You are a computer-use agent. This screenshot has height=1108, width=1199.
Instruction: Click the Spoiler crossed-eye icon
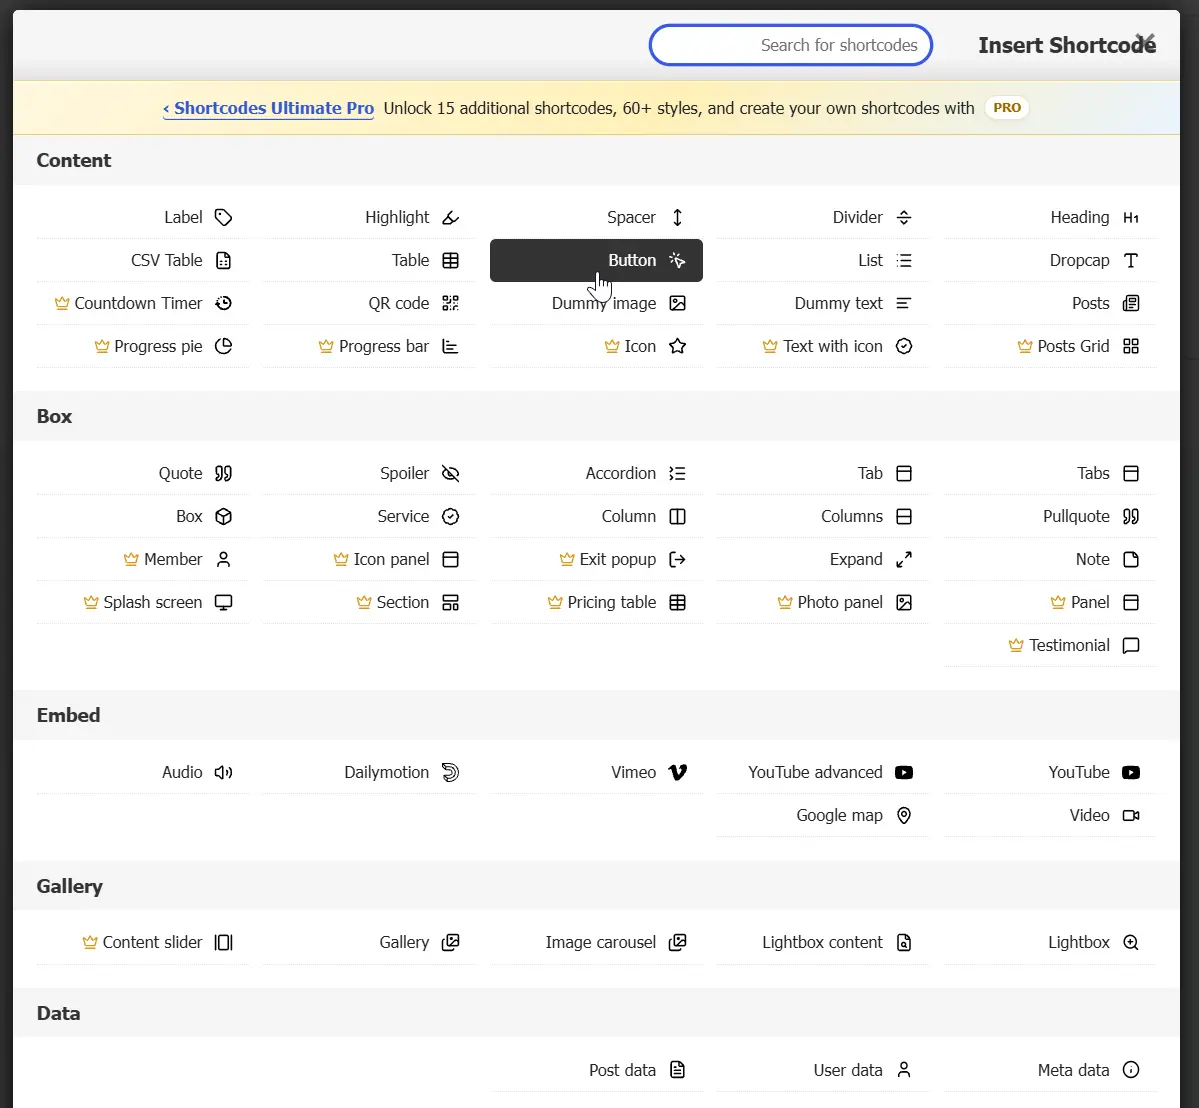pos(450,474)
